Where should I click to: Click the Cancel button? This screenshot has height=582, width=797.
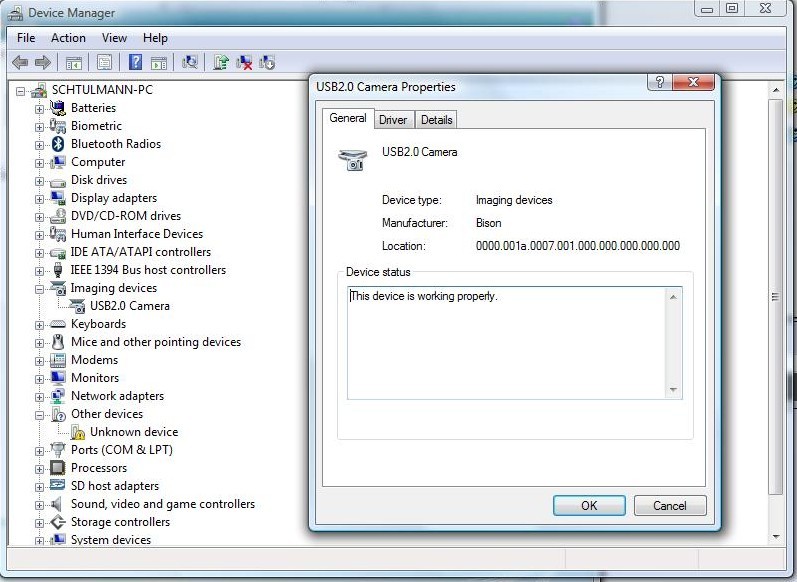[x=670, y=506]
